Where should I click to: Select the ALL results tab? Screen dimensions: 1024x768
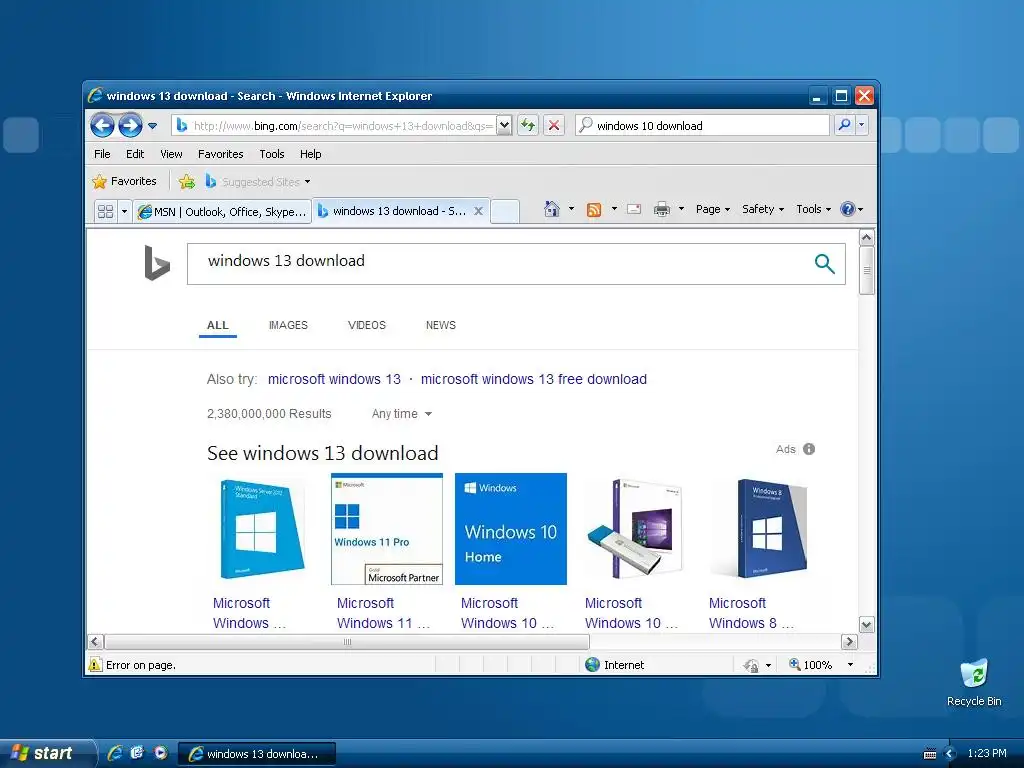click(x=217, y=325)
